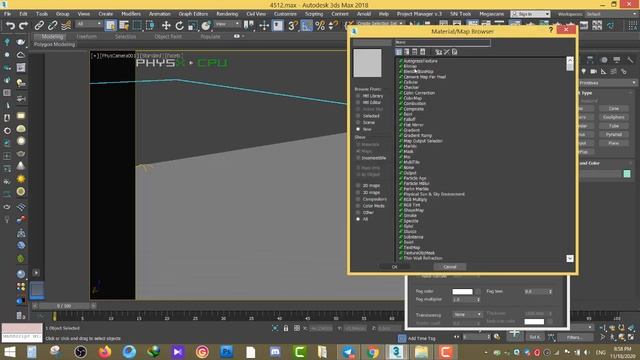Screen dimensions: 640x360
Task: Choose the Rectangular Selection Region tool
Action: [137, 25]
